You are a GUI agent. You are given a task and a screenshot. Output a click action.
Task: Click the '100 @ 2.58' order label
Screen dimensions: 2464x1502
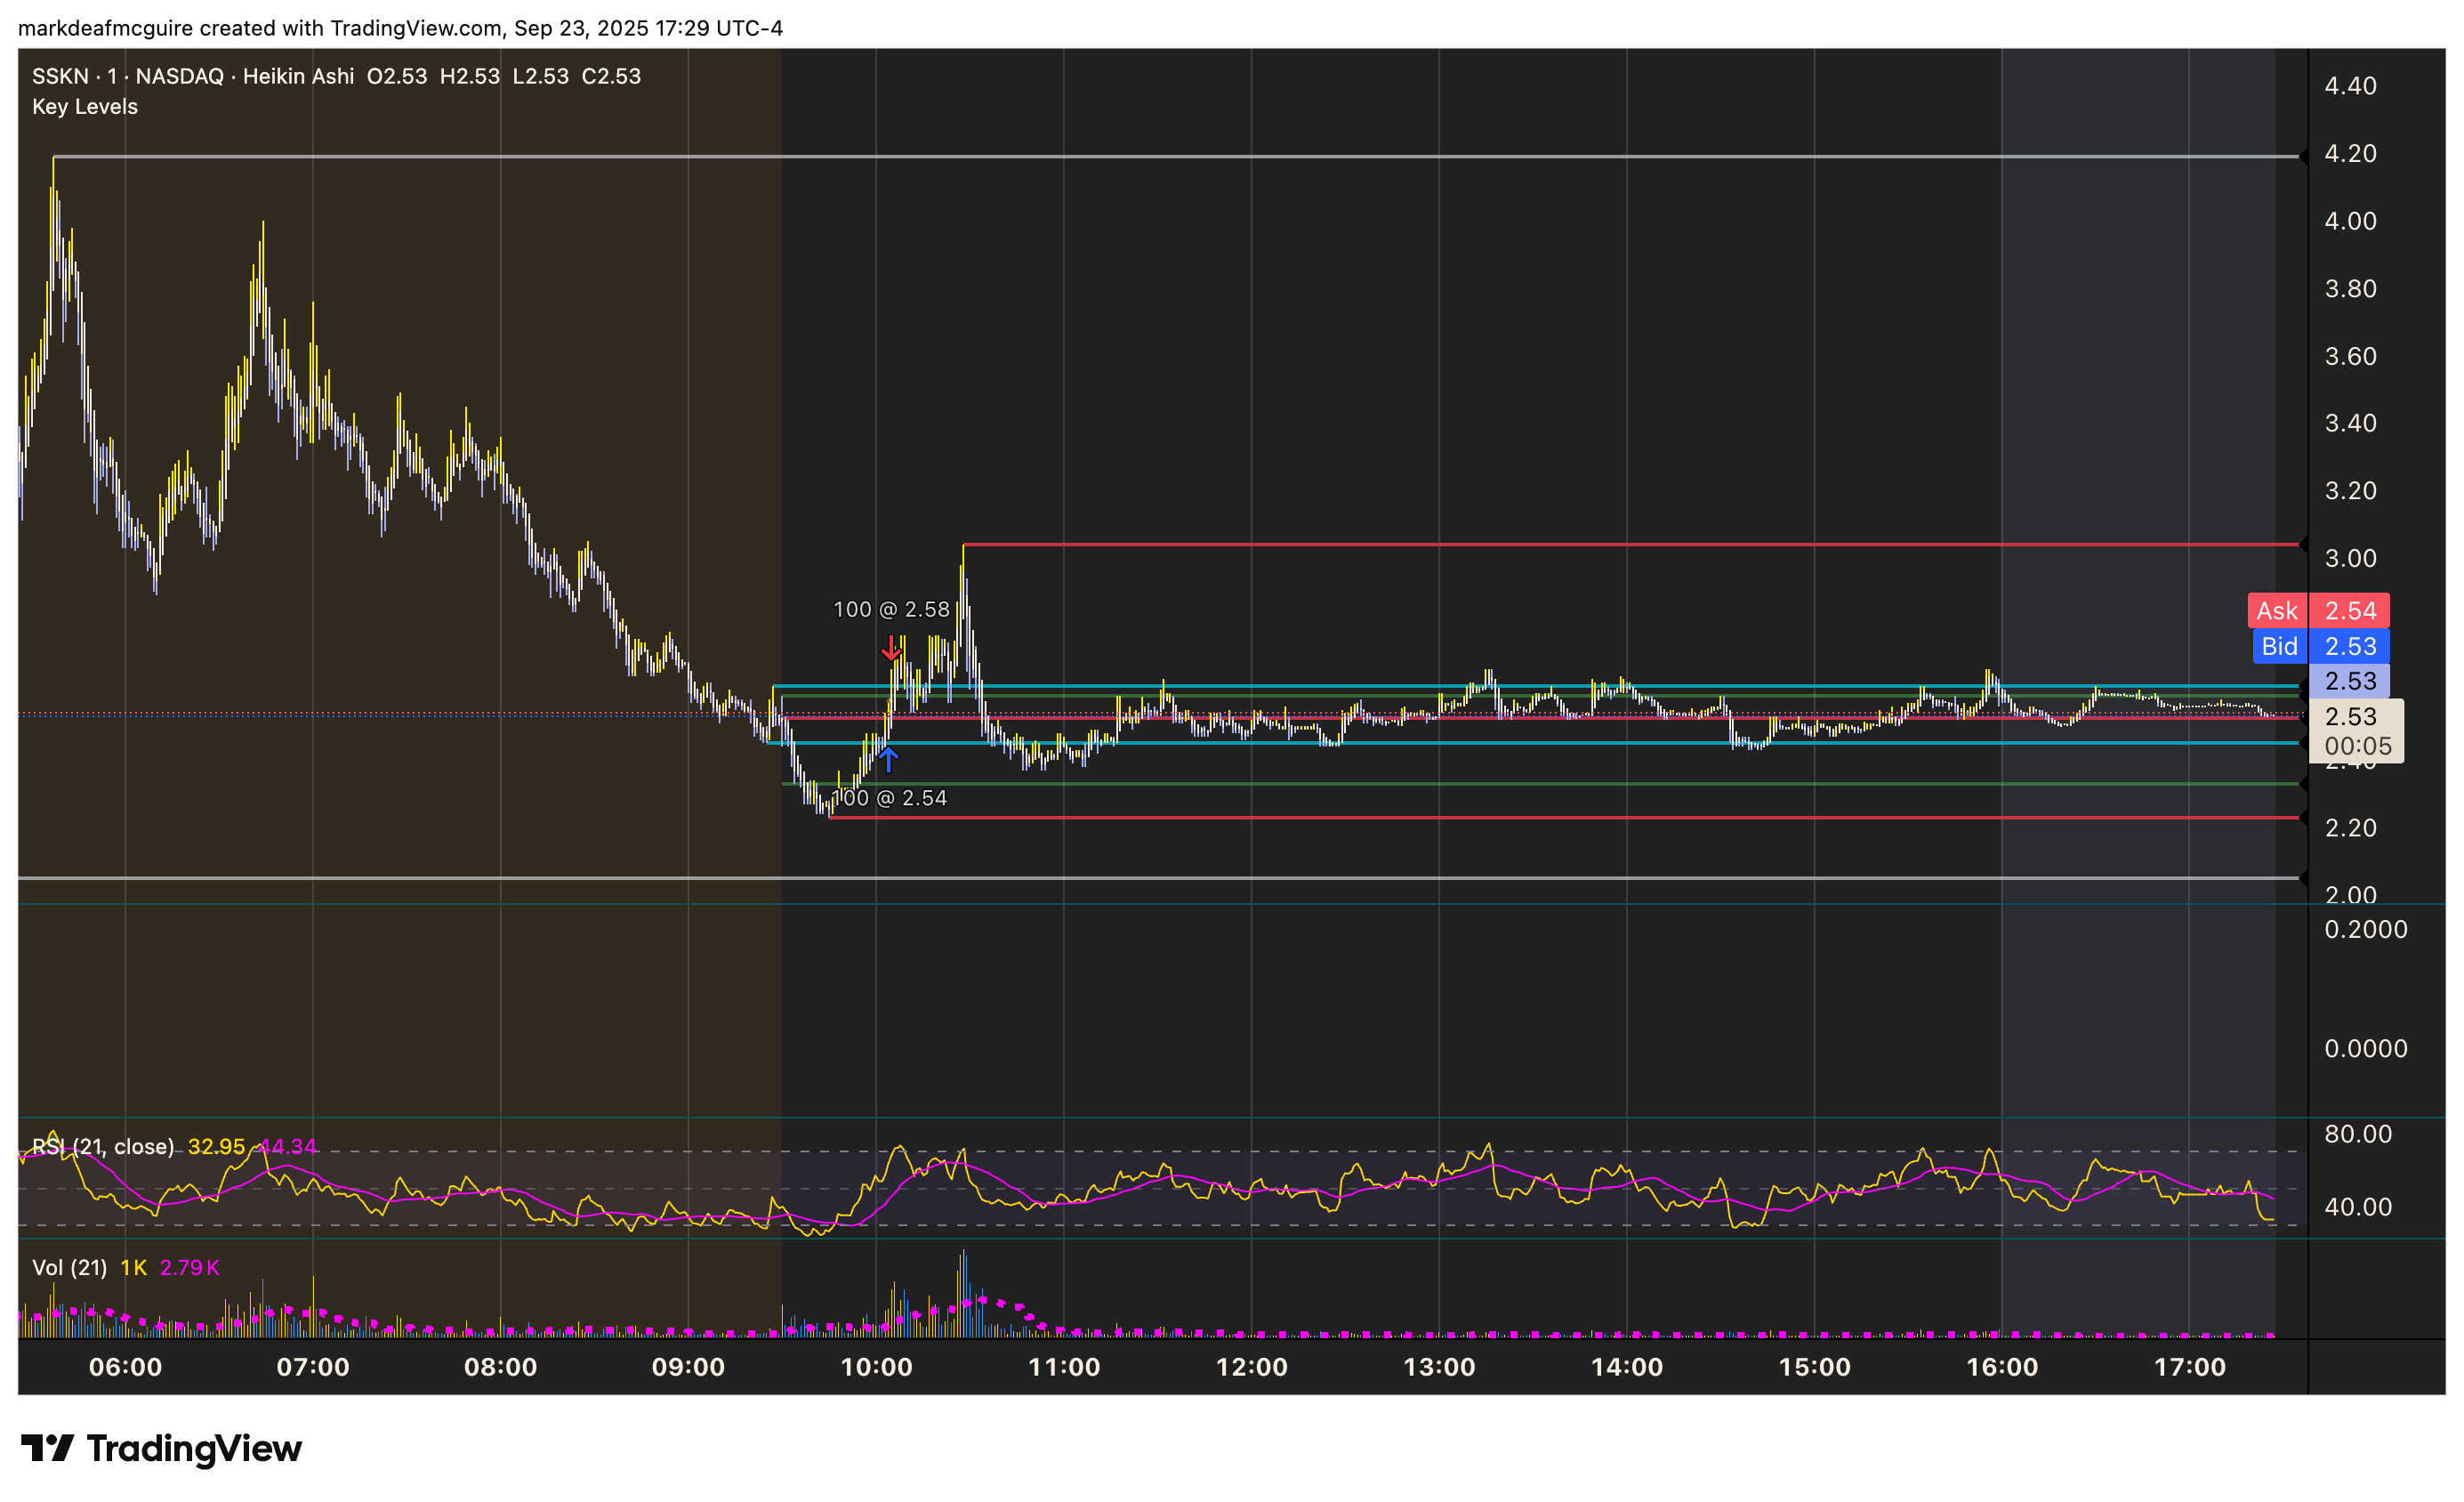(x=891, y=609)
